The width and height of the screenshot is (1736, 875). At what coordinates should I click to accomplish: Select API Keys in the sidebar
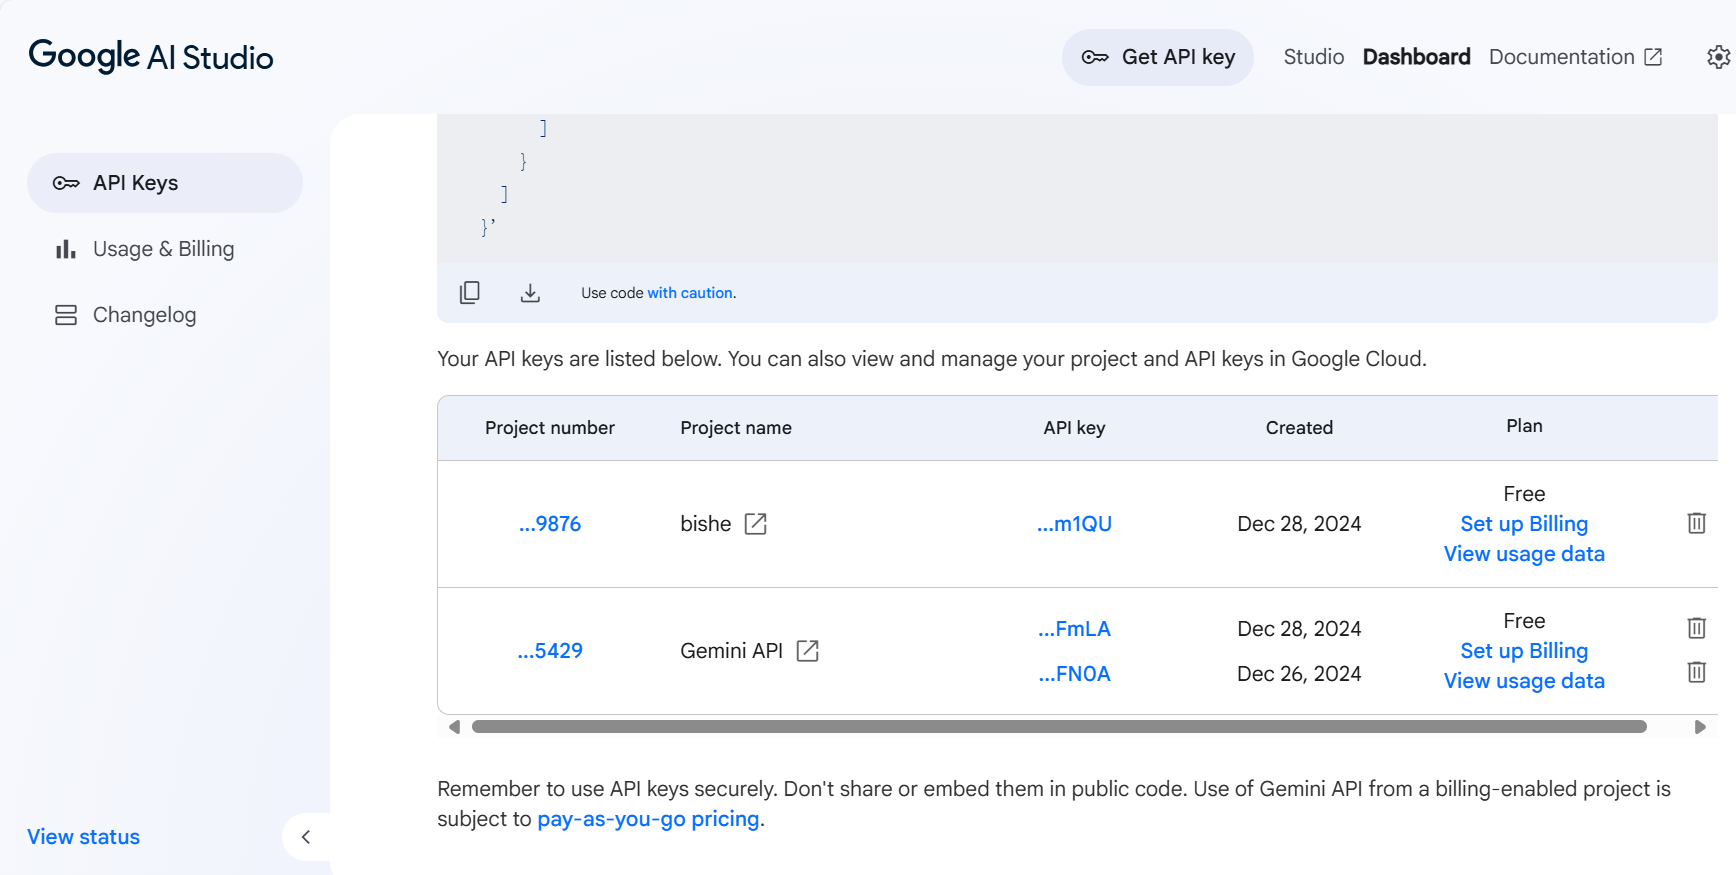tap(165, 183)
